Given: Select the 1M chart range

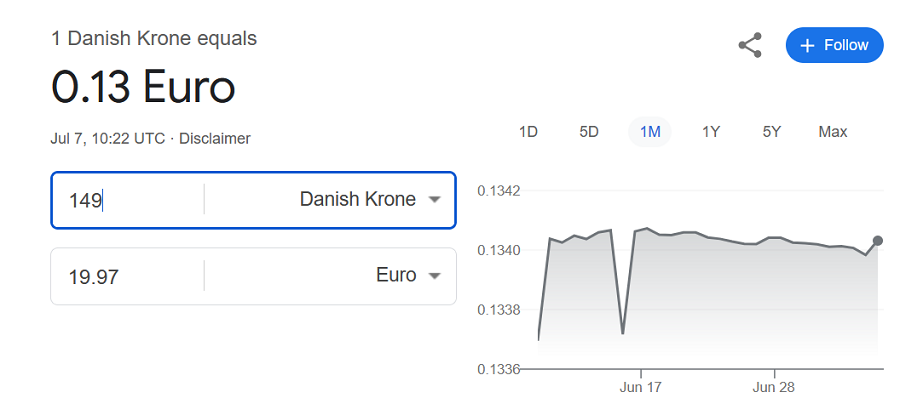Looking at the screenshot, I should [x=650, y=132].
